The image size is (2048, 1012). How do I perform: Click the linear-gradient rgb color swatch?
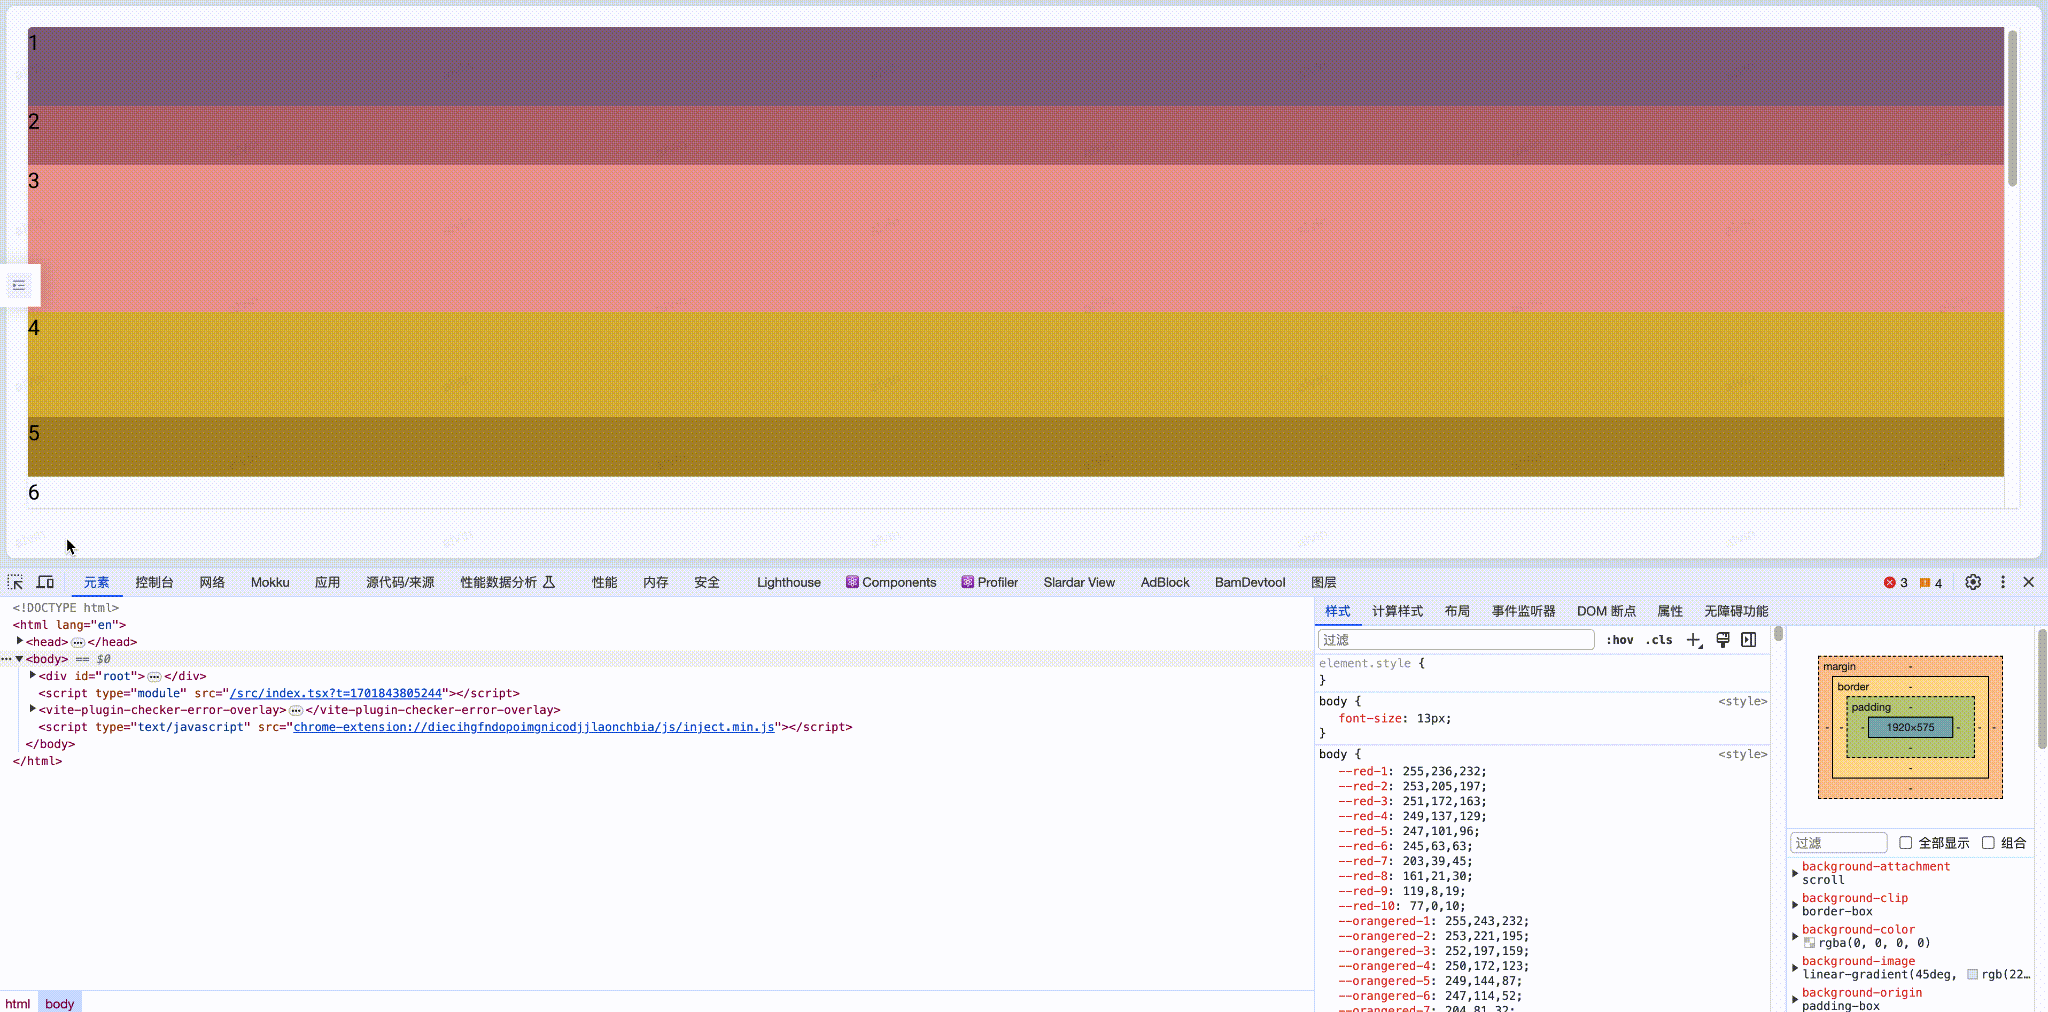[1972, 974]
